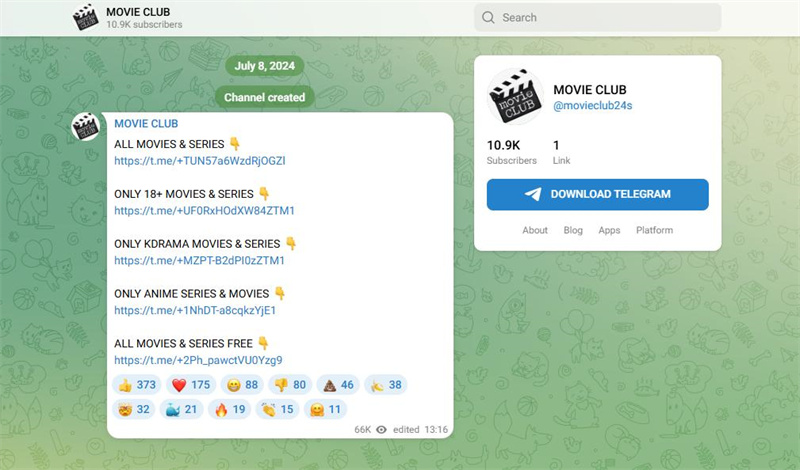The image size is (800, 470).
Task: Open the ANIME t.me/+1NhDT link
Action: [195, 310]
